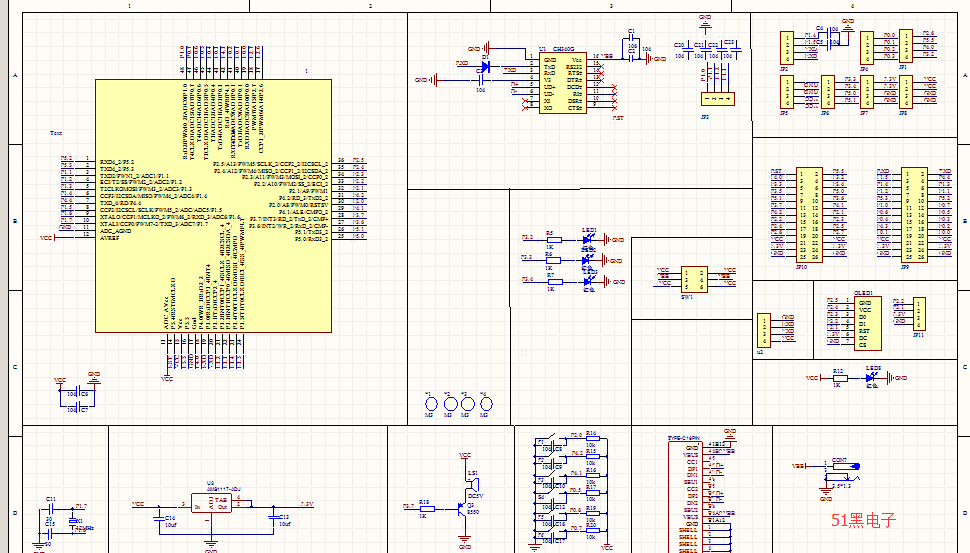Image resolution: width=970 pixels, height=553 pixels.
Task: Click the D1 diode near CH340G
Action: pyautogui.click(x=484, y=67)
